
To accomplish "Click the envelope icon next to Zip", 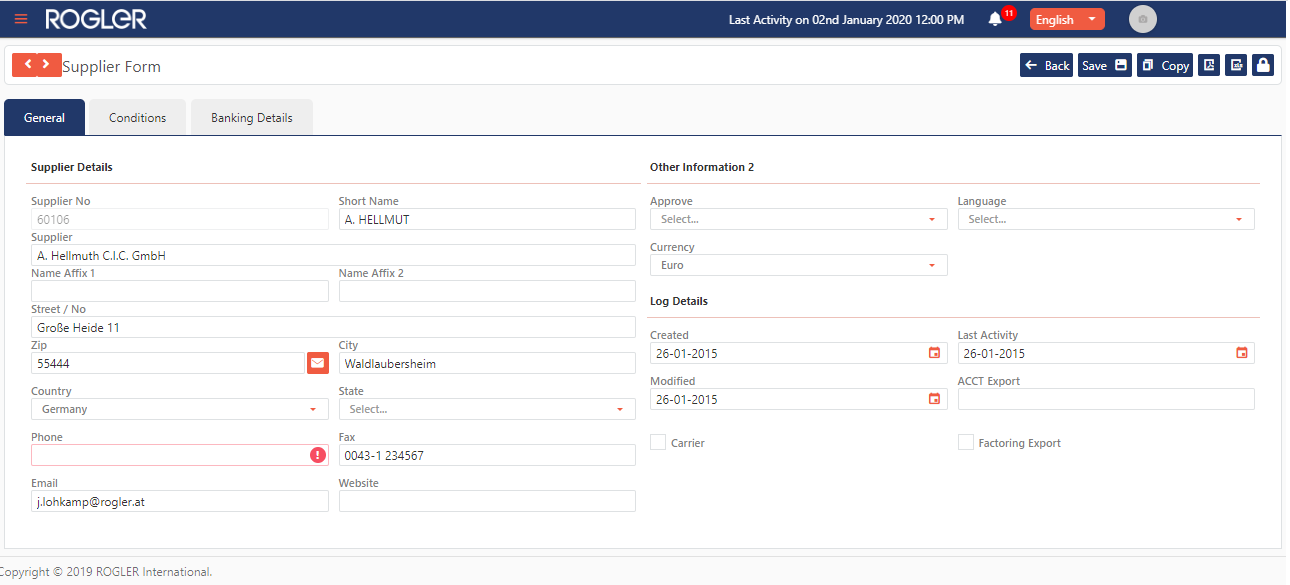I will (318, 363).
